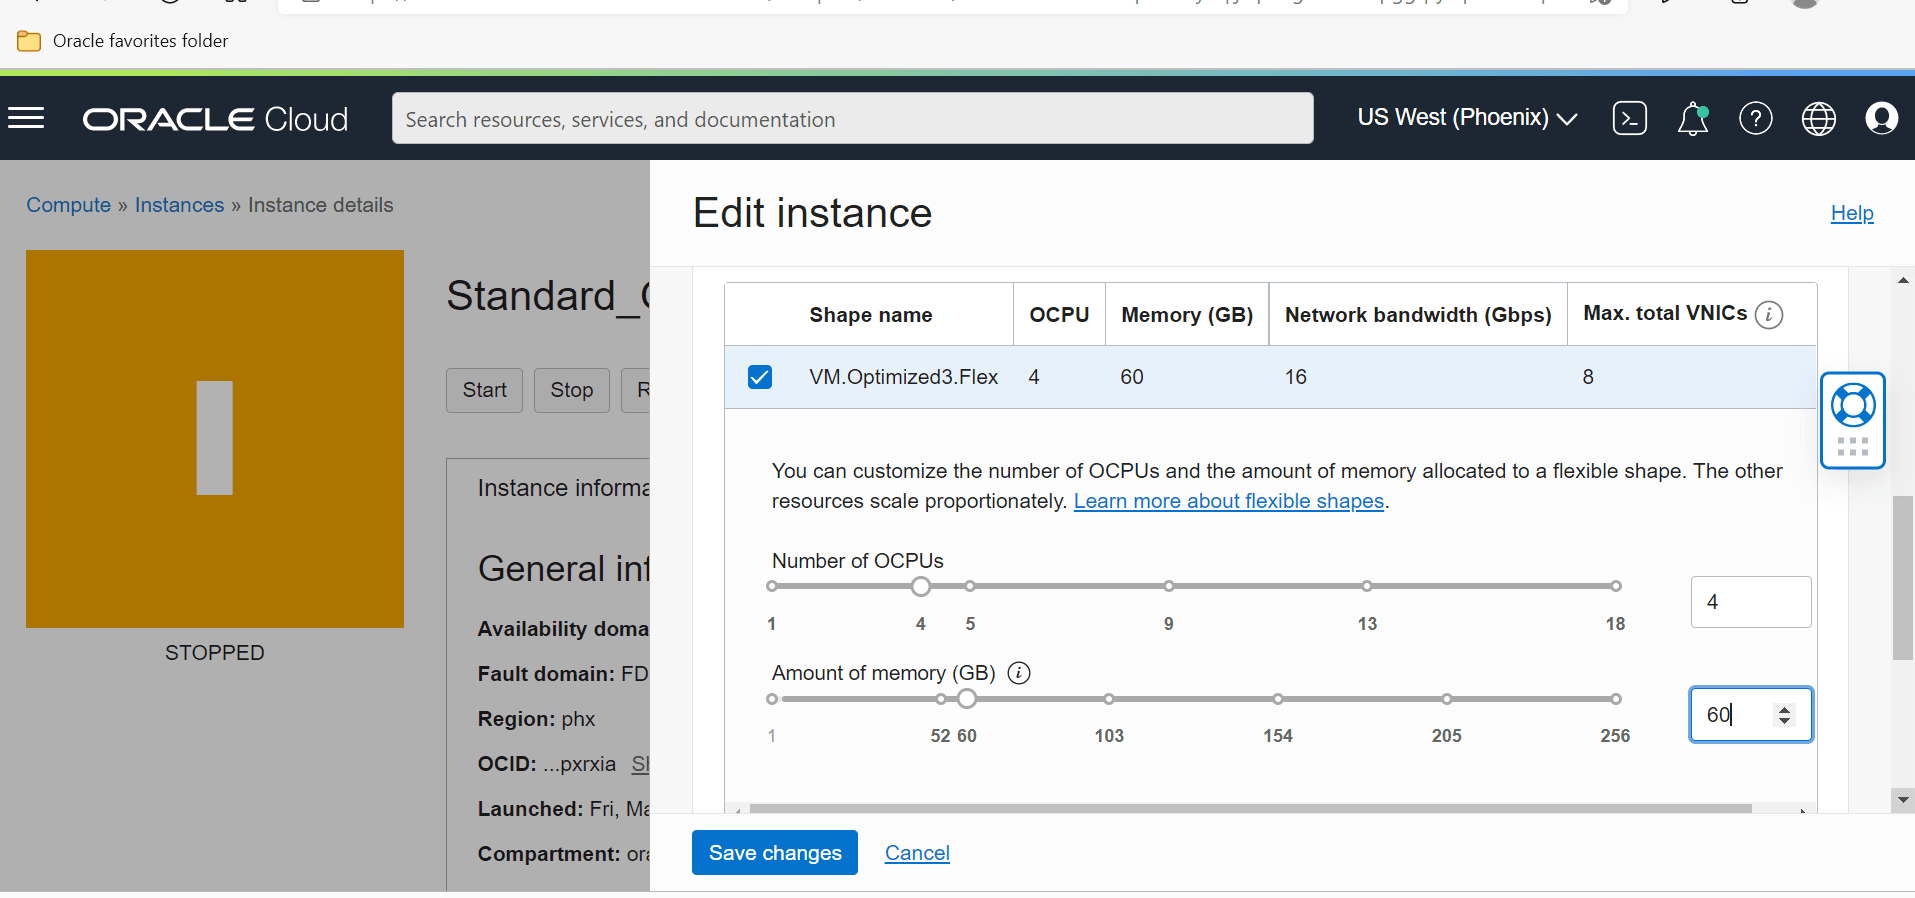Open the Oracle favorites folder bookmark
Screen dimensions: 1915x898
123,41
